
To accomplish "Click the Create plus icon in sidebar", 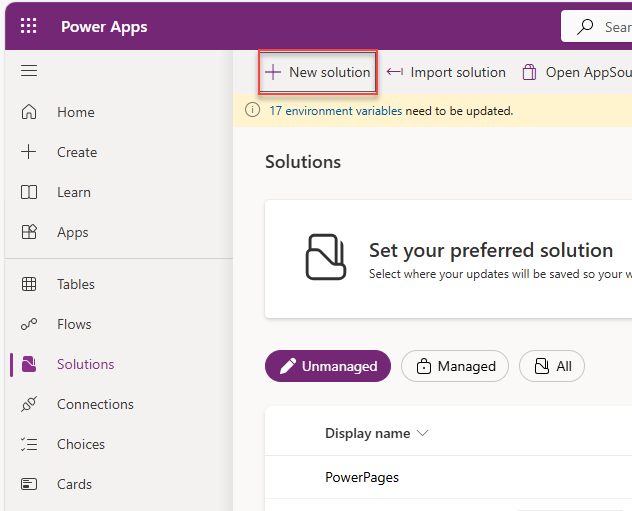I will [x=29, y=152].
